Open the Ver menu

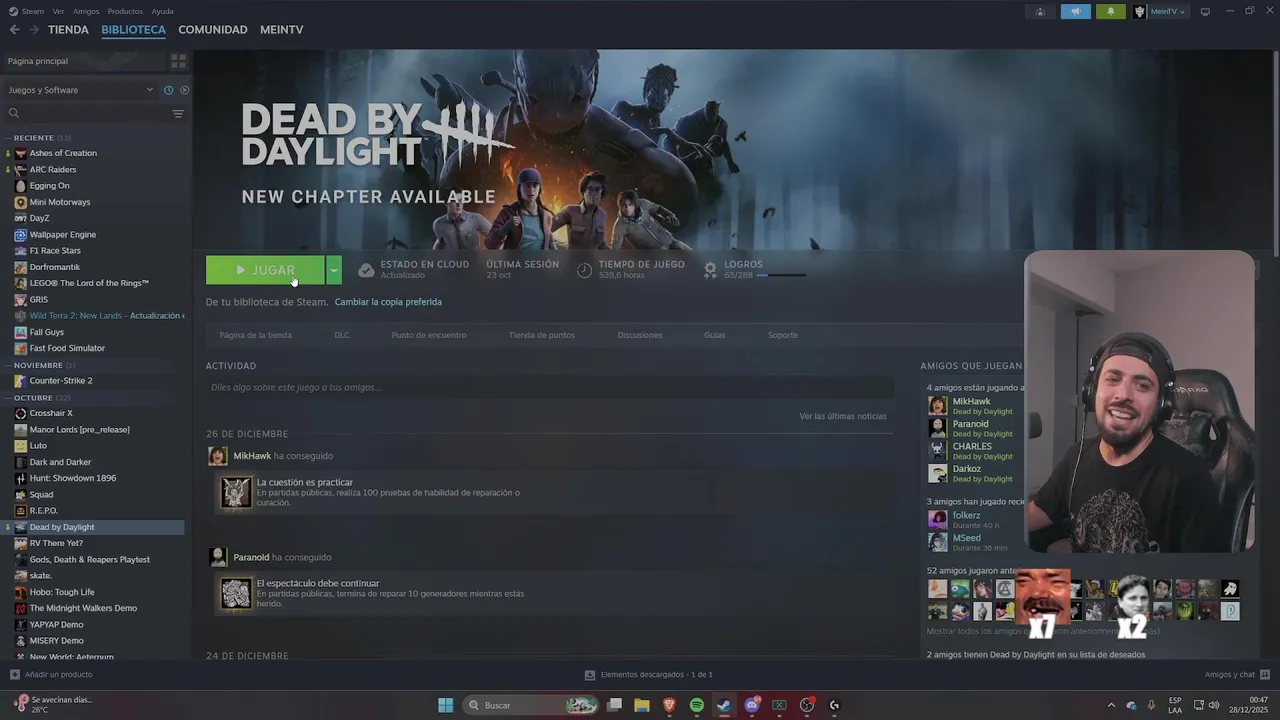58,11
